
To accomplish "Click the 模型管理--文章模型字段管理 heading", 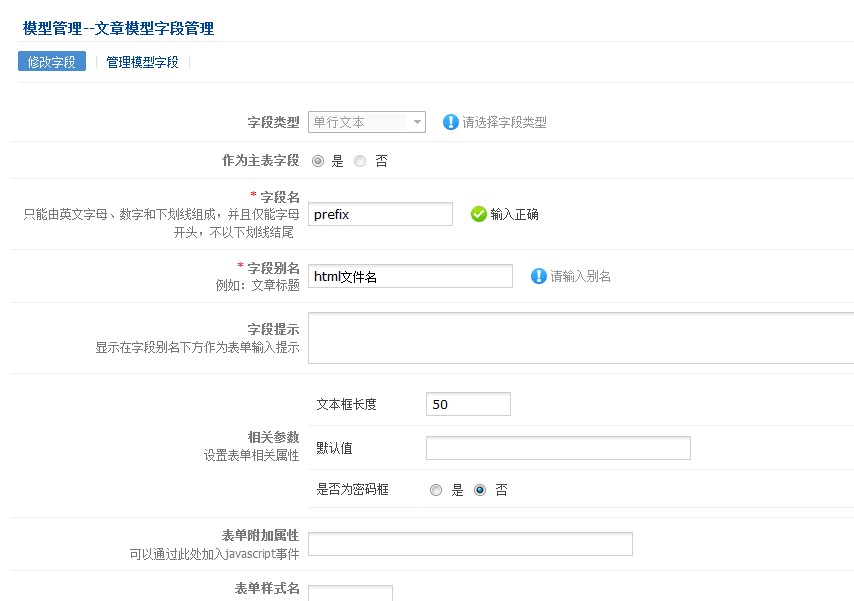I will (118, 28).
